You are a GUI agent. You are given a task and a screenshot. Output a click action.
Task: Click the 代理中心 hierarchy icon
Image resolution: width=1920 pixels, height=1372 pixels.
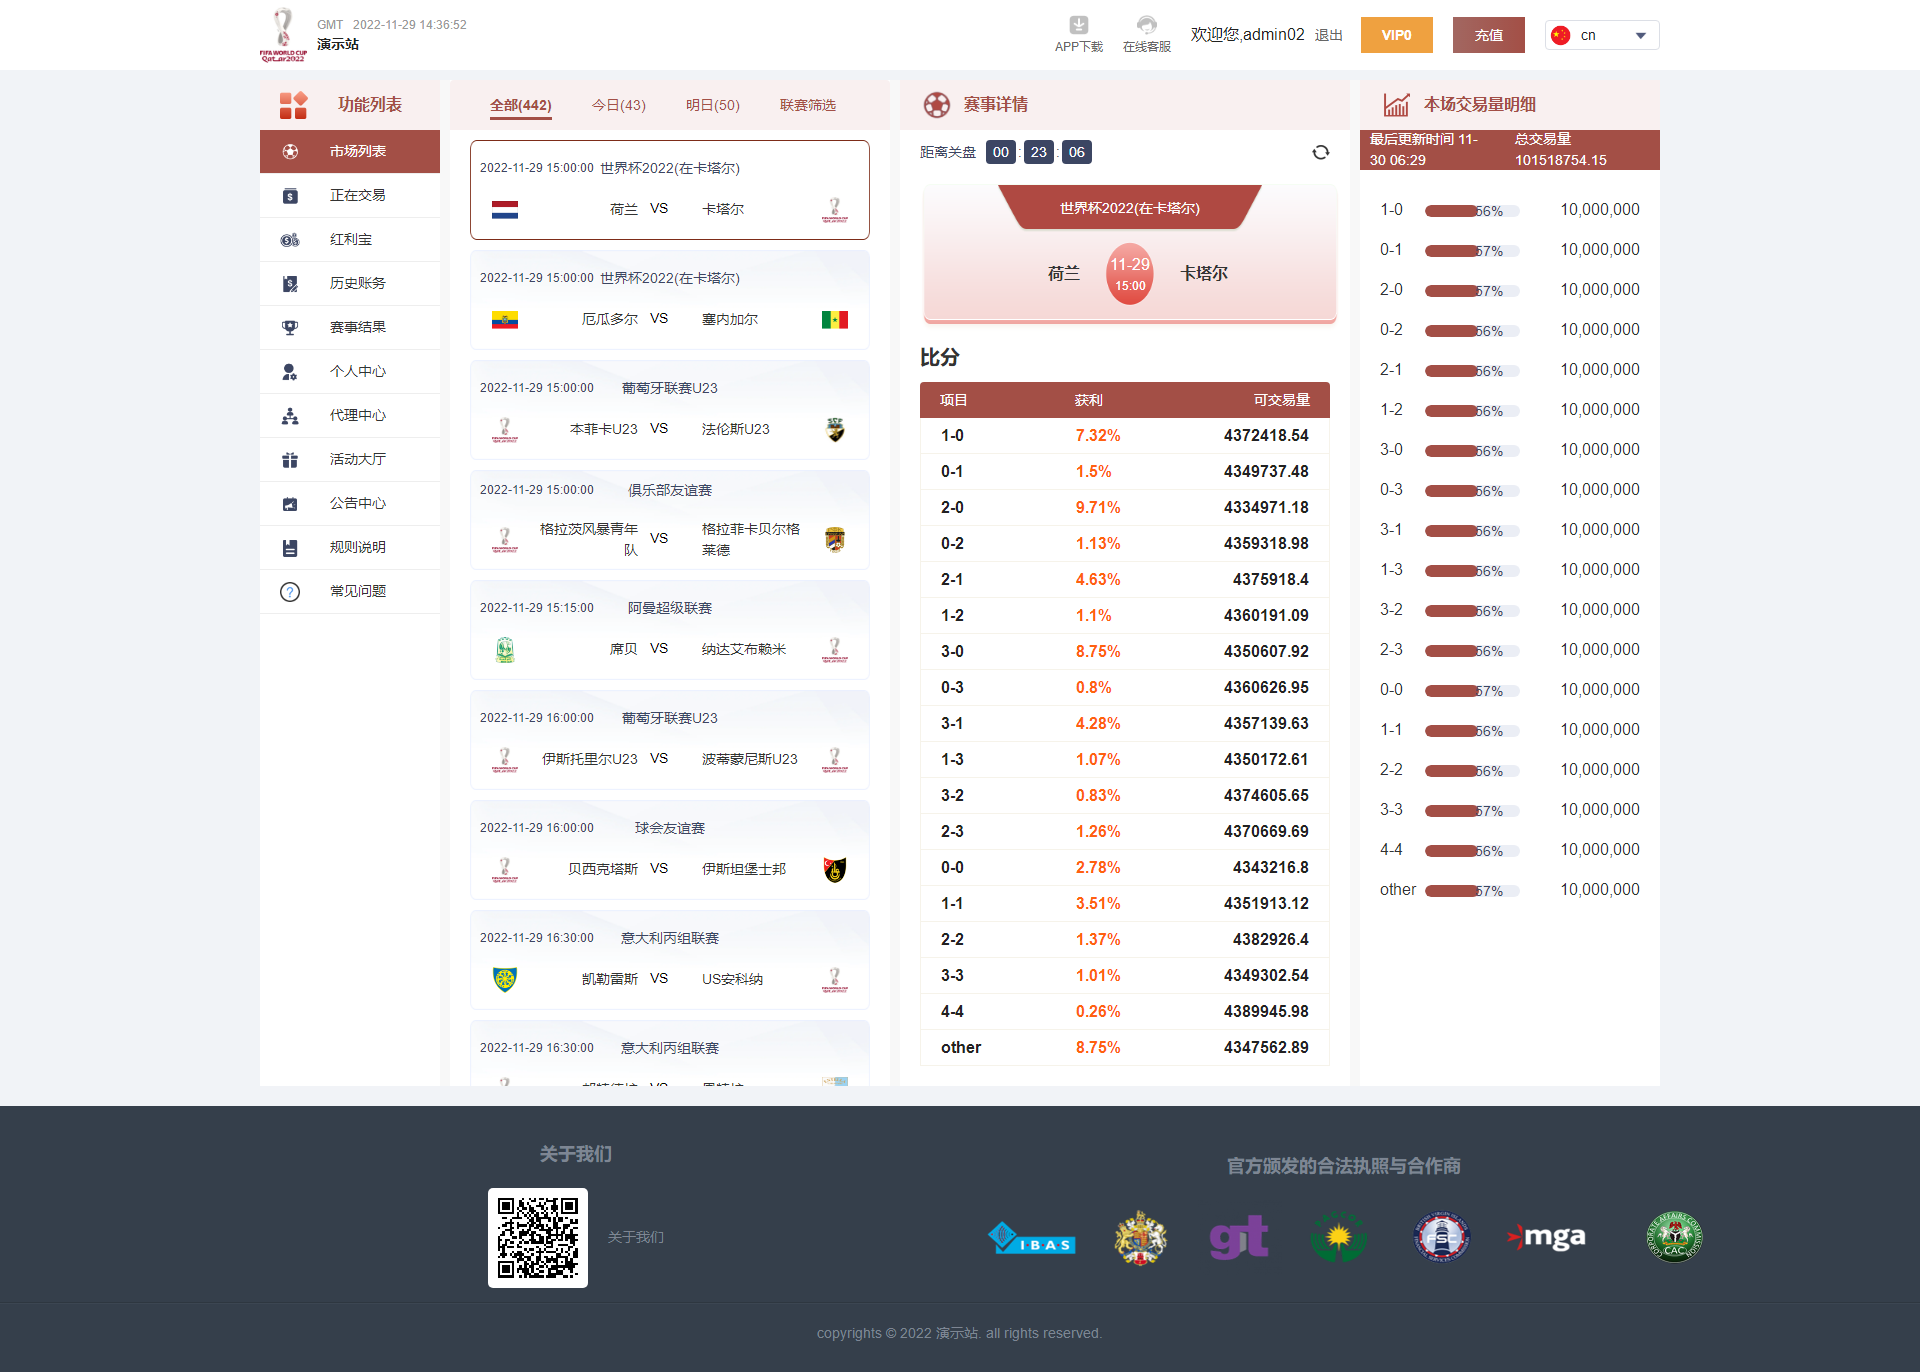coord(290,416)
